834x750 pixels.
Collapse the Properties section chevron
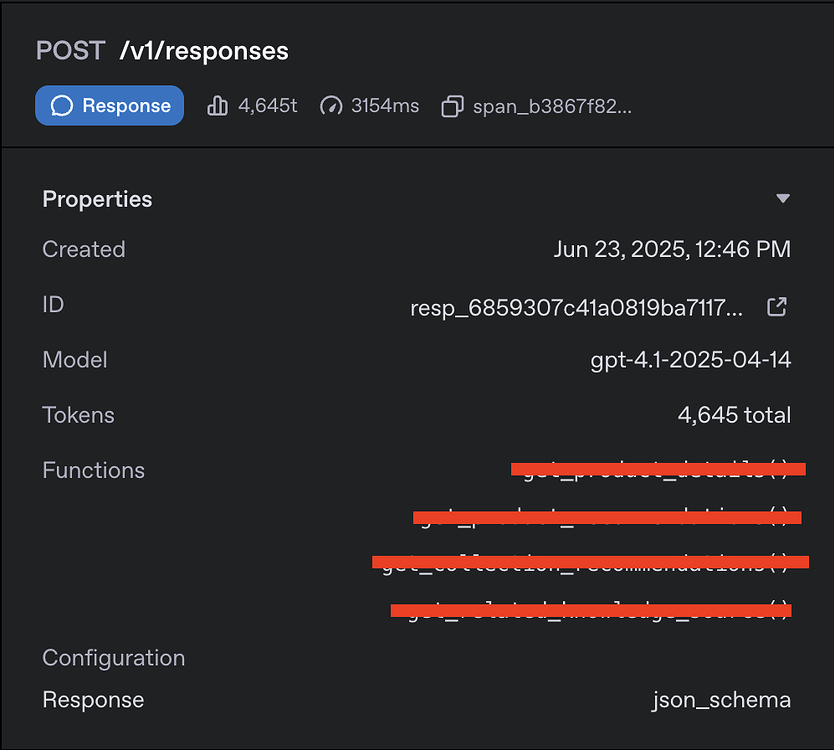point(783,198)
